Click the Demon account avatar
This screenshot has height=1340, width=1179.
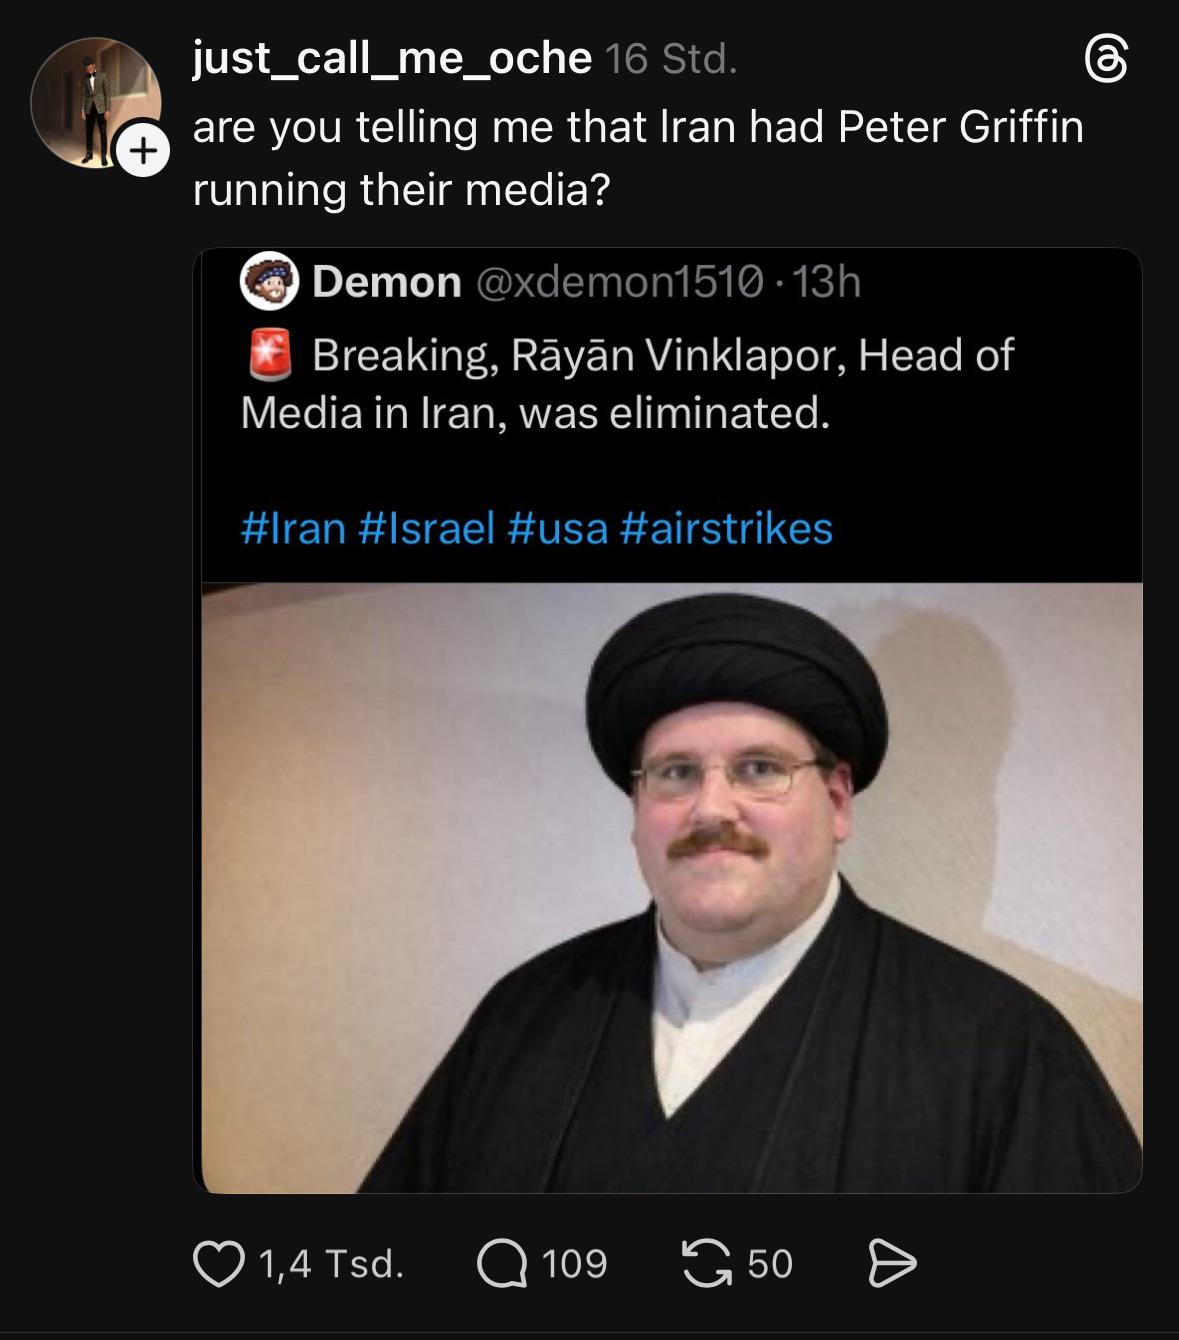click(x=270, y=281)
